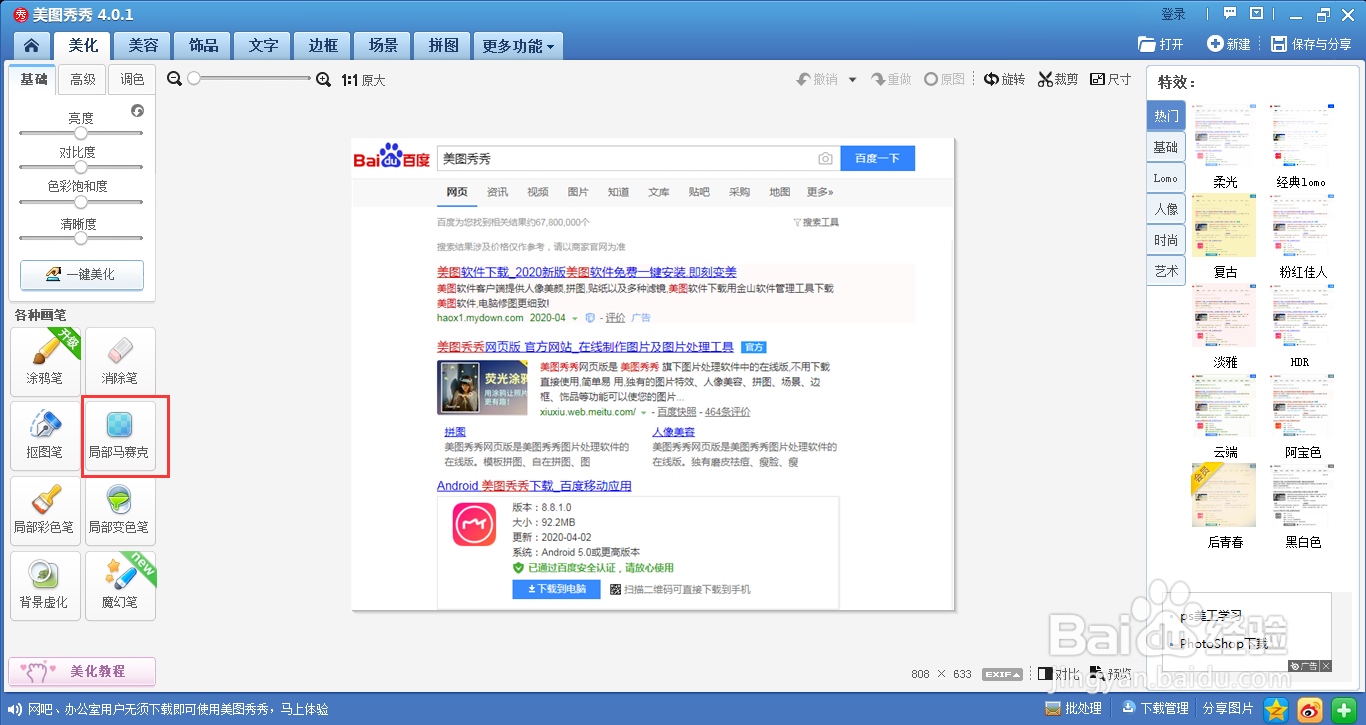
Task: Select the 局部彩色笔 local color brush
Action: [45, 509]
